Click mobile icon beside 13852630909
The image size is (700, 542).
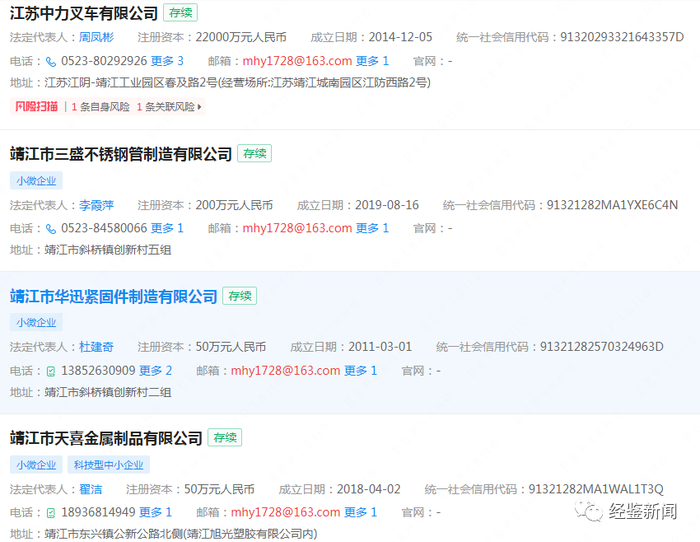[x=51, y=371]
